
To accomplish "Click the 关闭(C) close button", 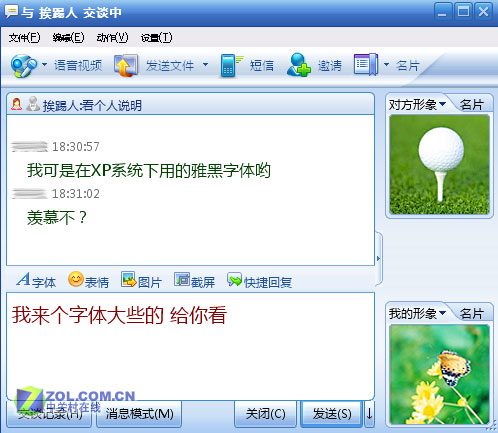I will 265,414.
